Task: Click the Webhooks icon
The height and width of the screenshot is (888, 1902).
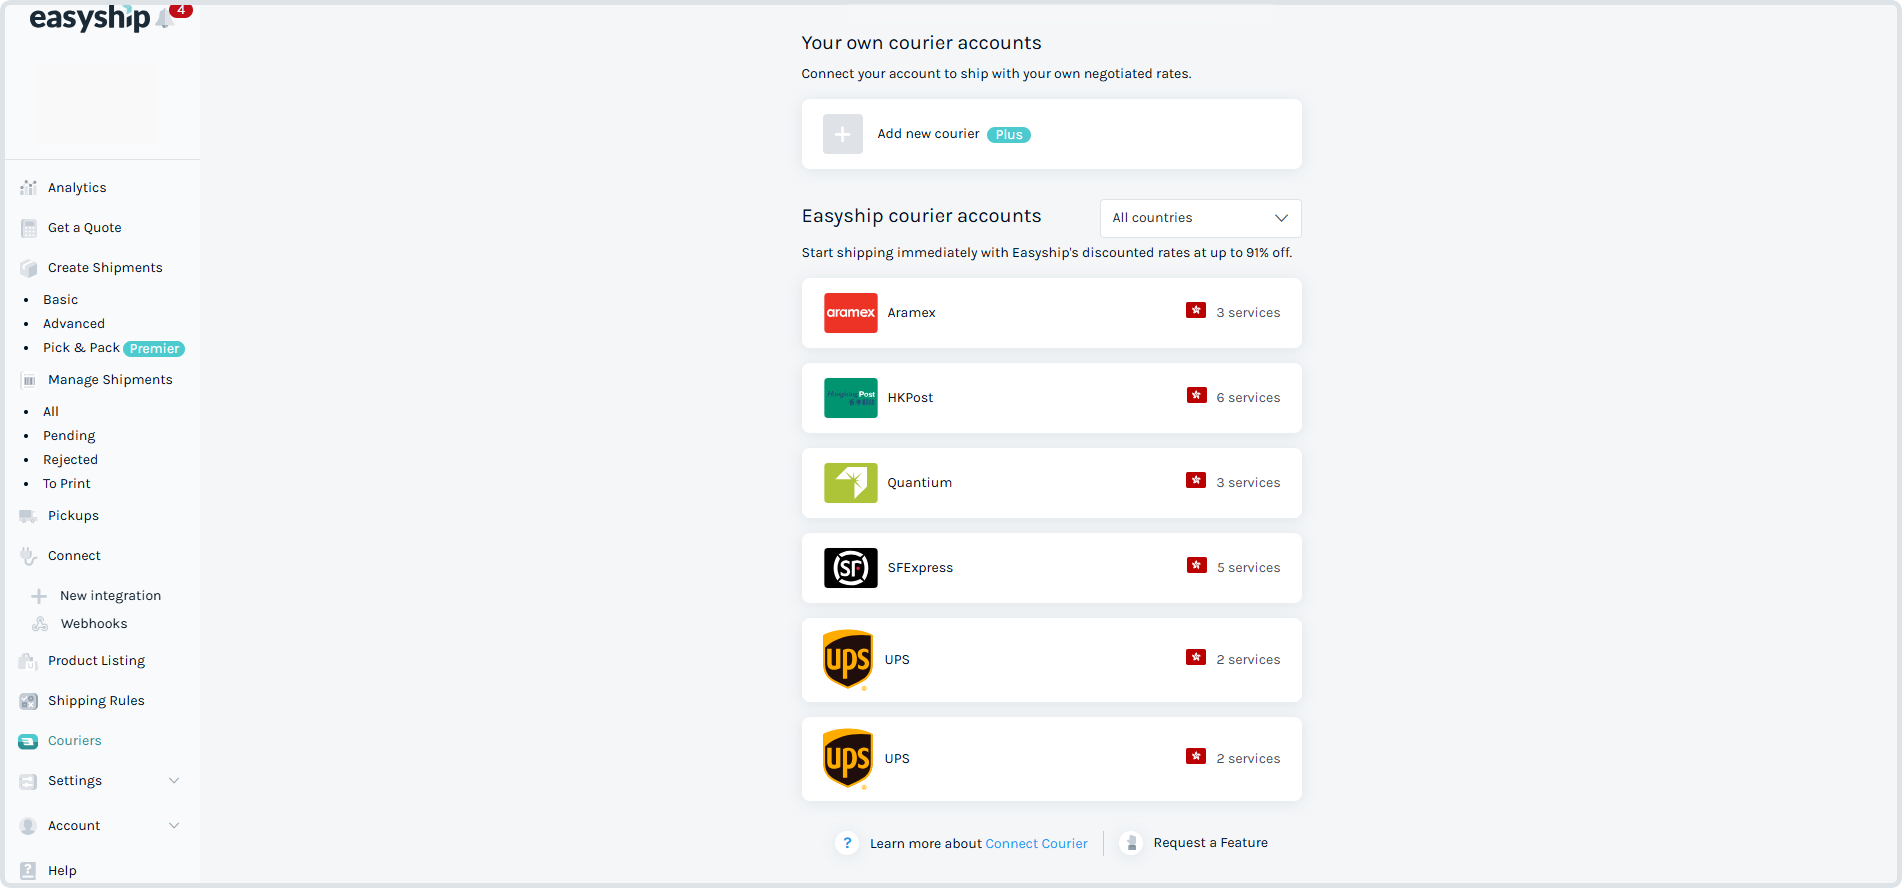Action: pyautogui.click(x=40, y=624)
